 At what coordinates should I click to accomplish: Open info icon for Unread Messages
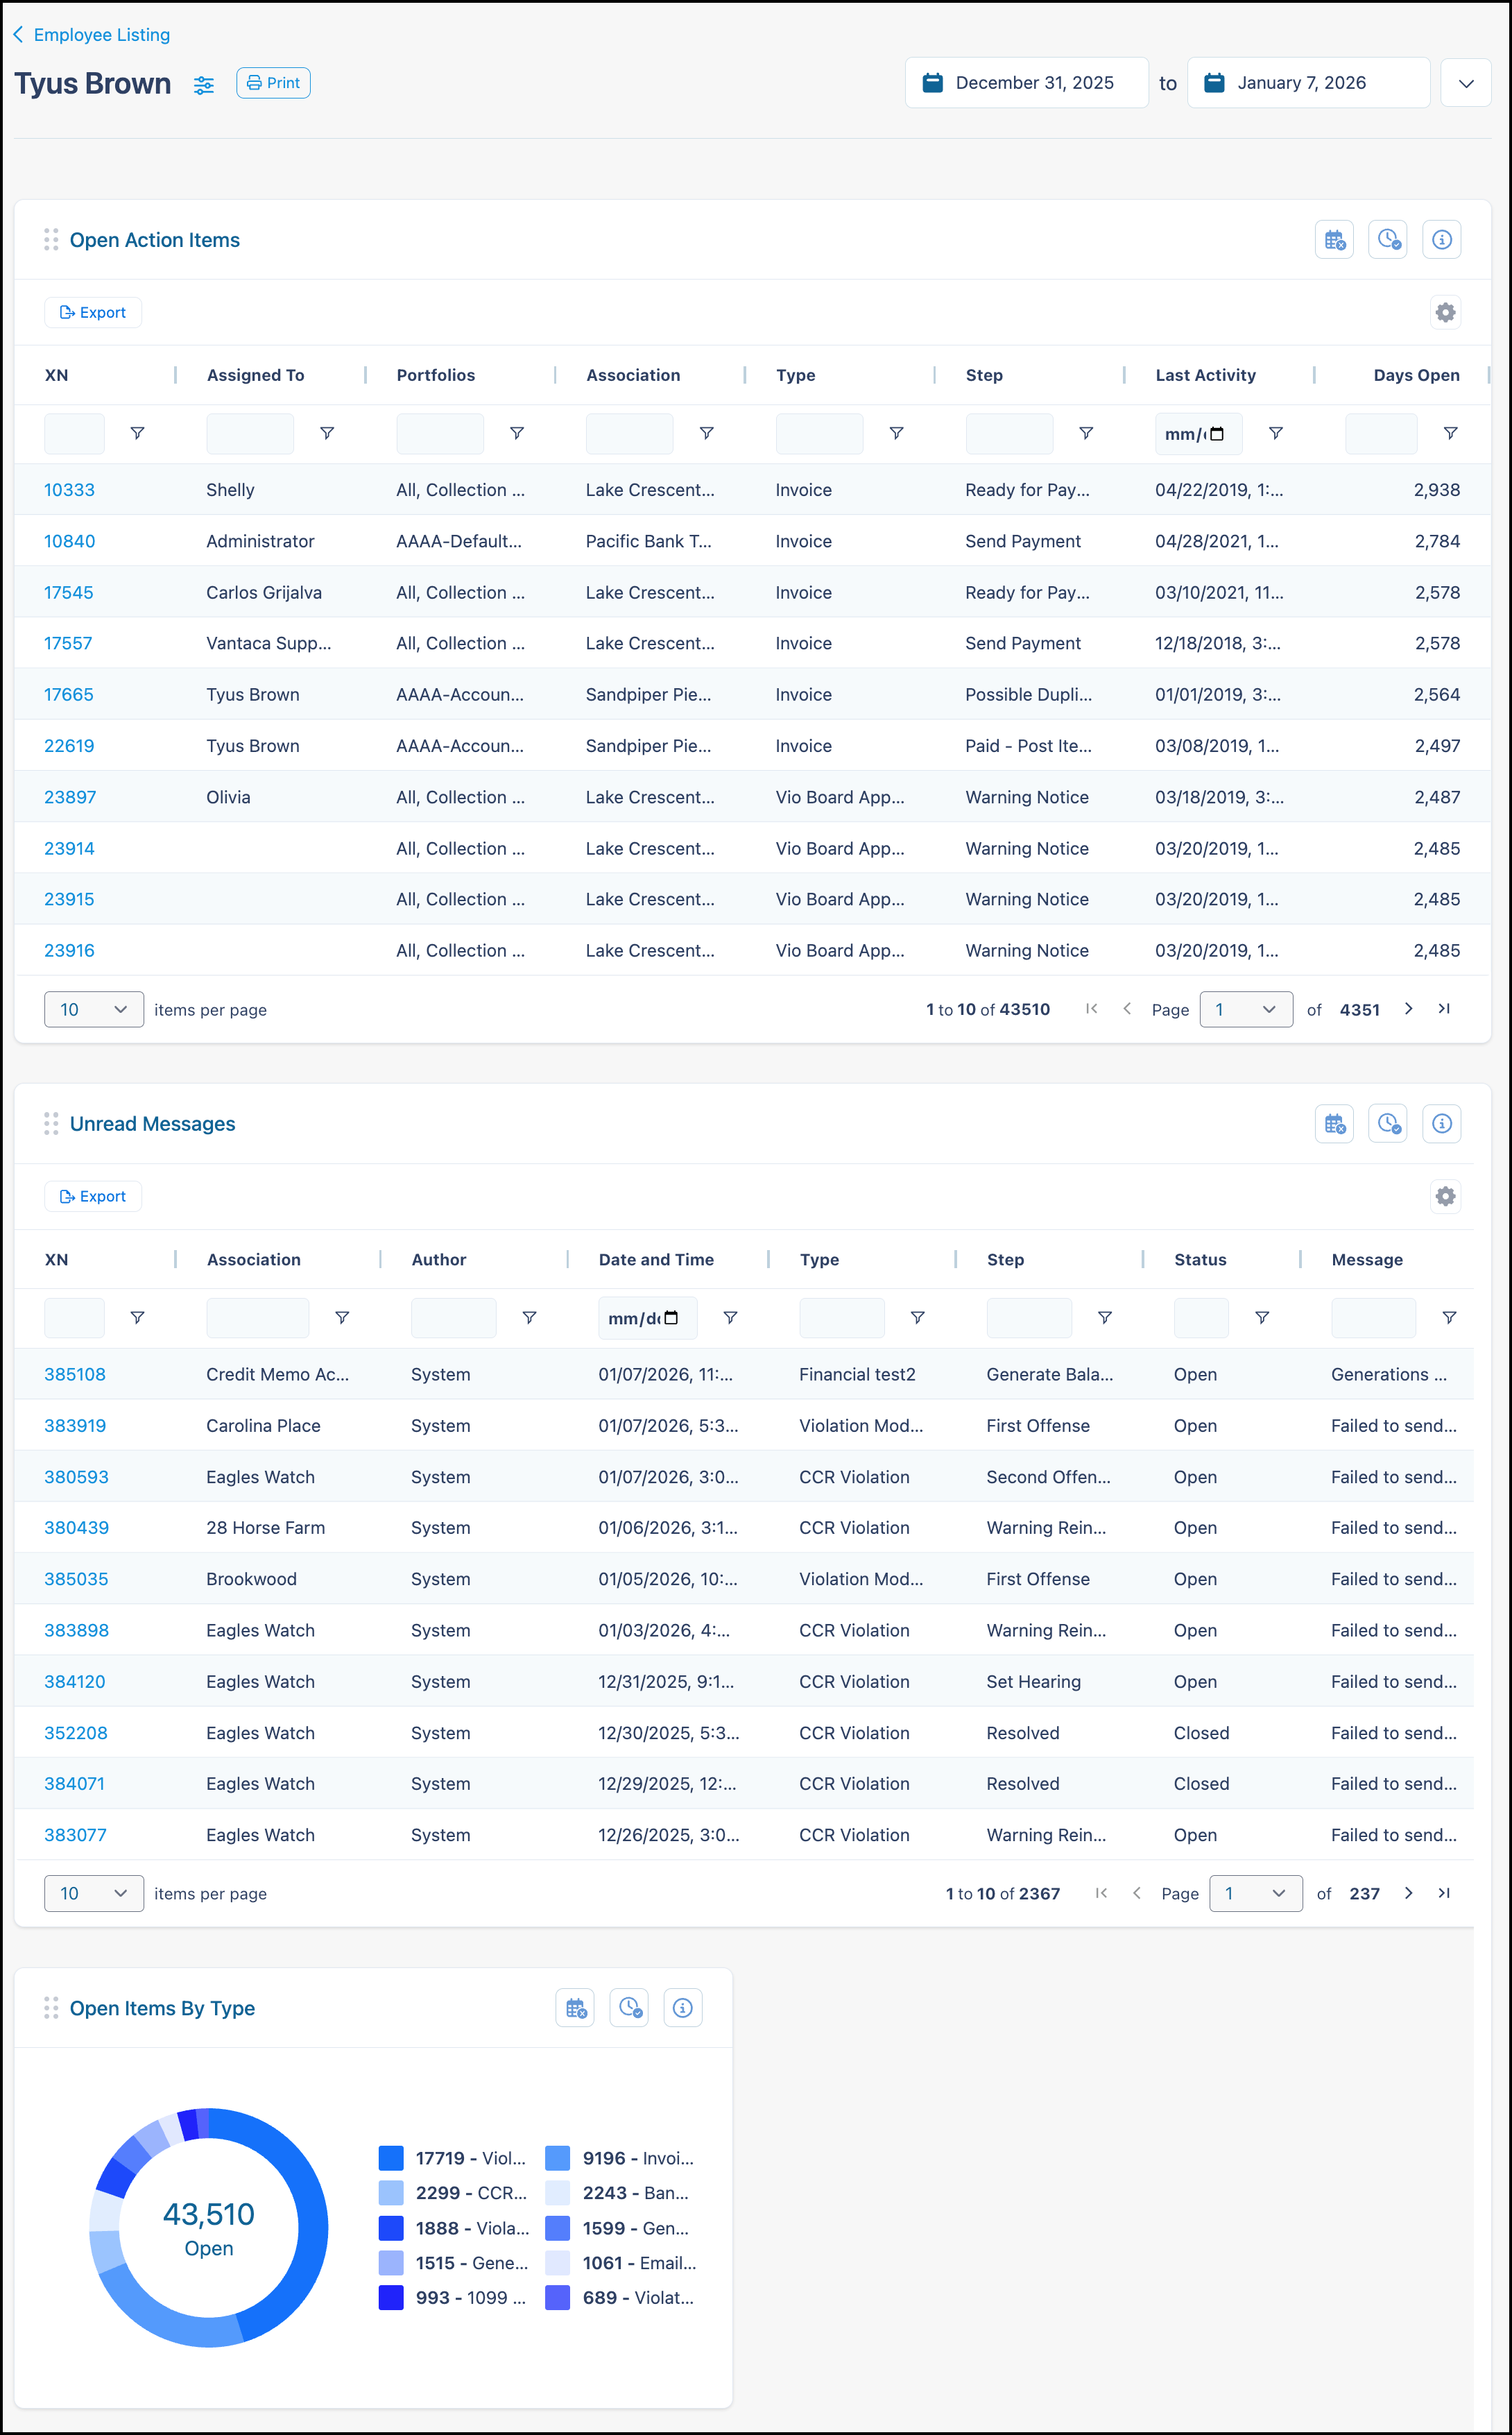[x=1442, y=1124]
